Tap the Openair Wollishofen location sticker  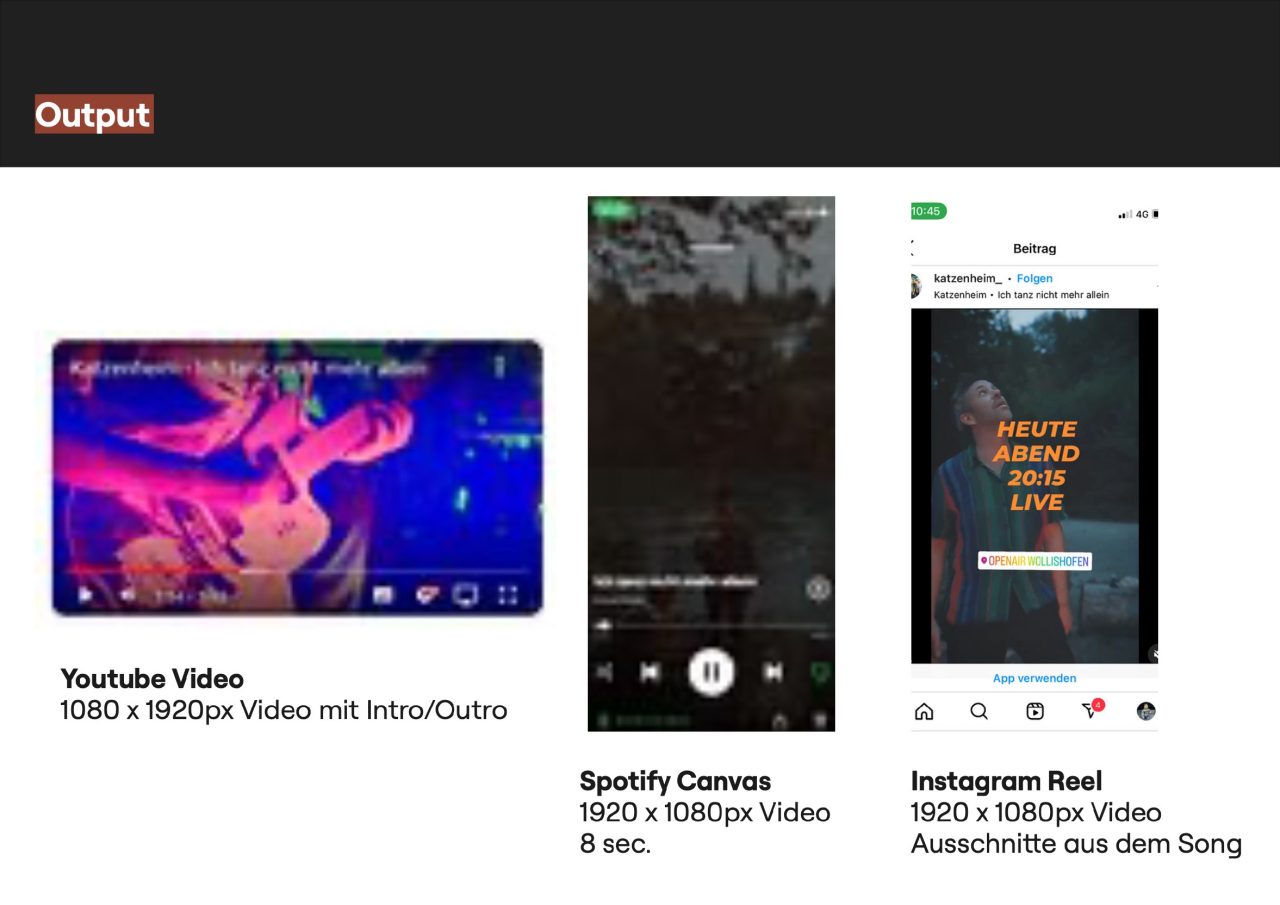pos(1035,561)
